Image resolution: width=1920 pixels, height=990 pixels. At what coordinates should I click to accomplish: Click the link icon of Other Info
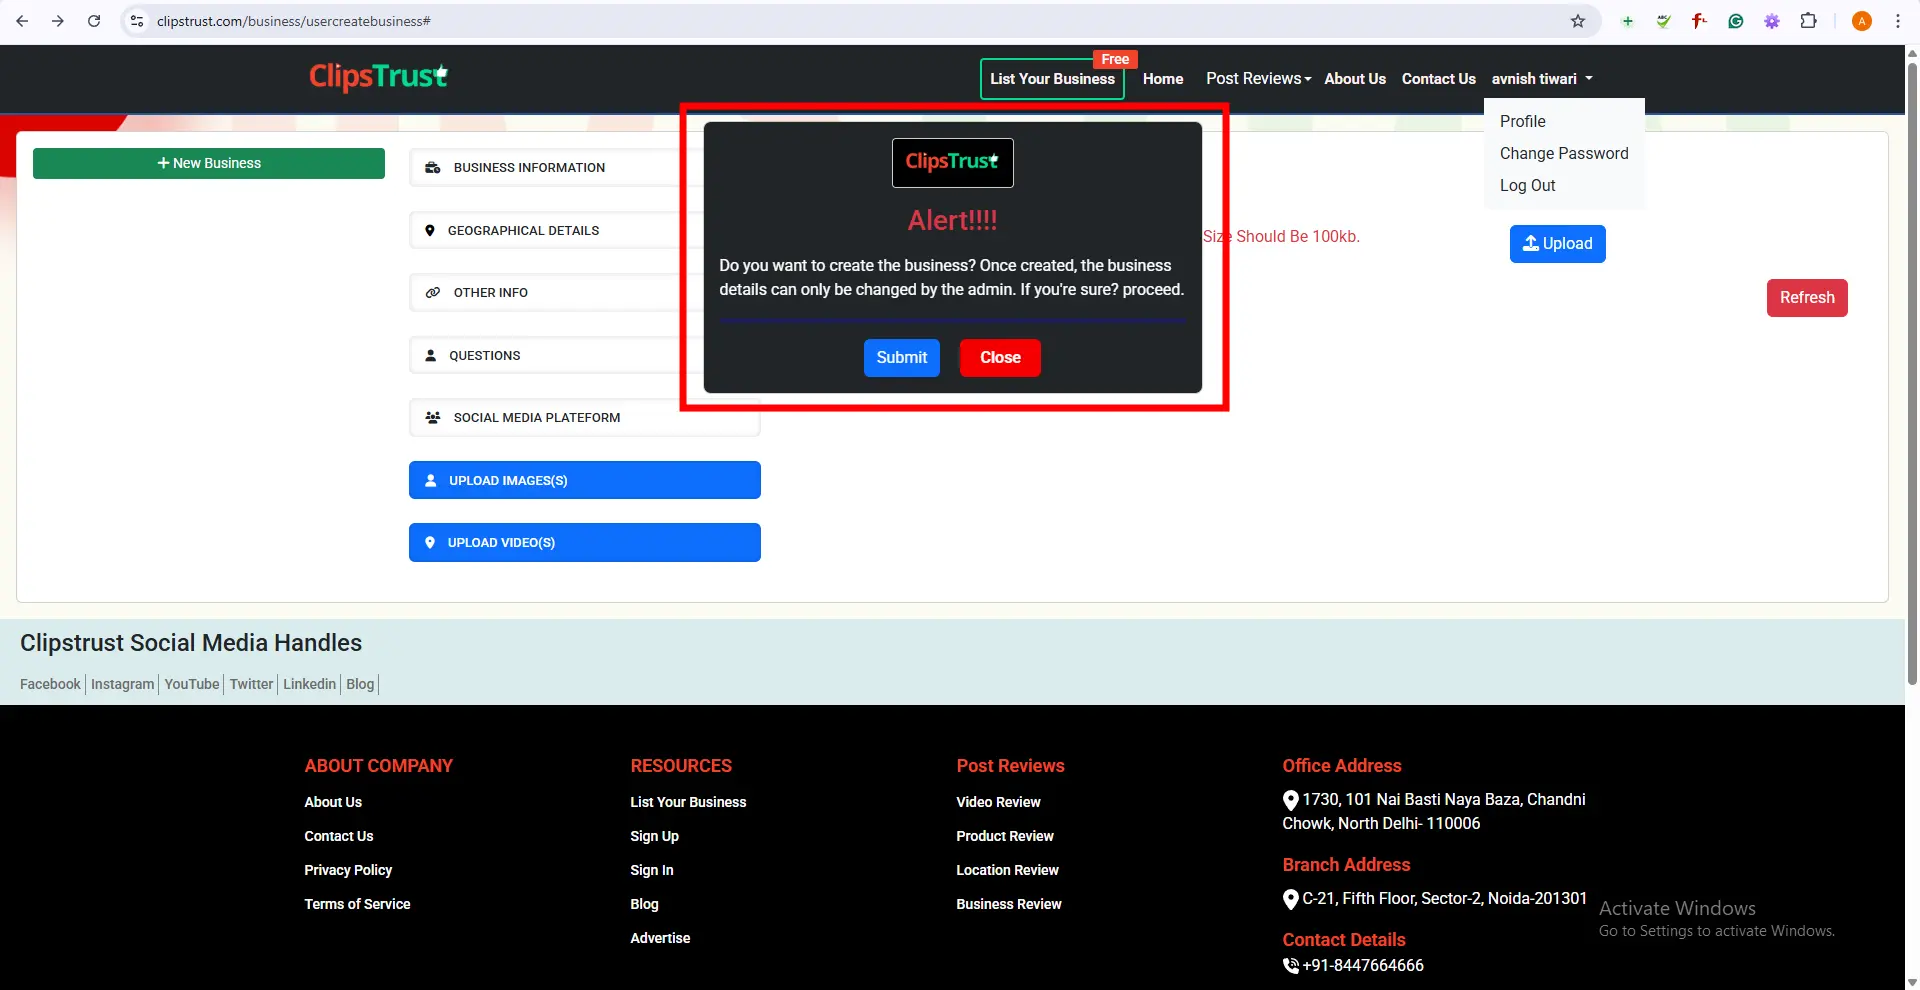(x=433, y=293)
